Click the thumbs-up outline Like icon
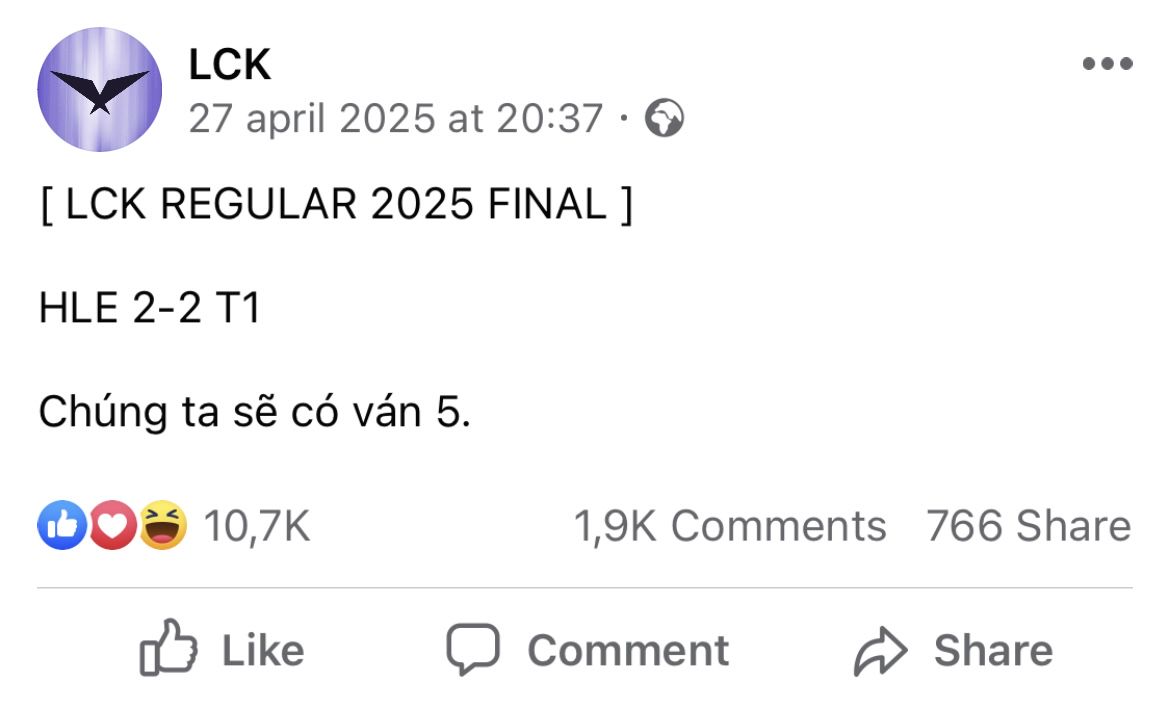This screenshot has height=706, width=1170. 167,650
